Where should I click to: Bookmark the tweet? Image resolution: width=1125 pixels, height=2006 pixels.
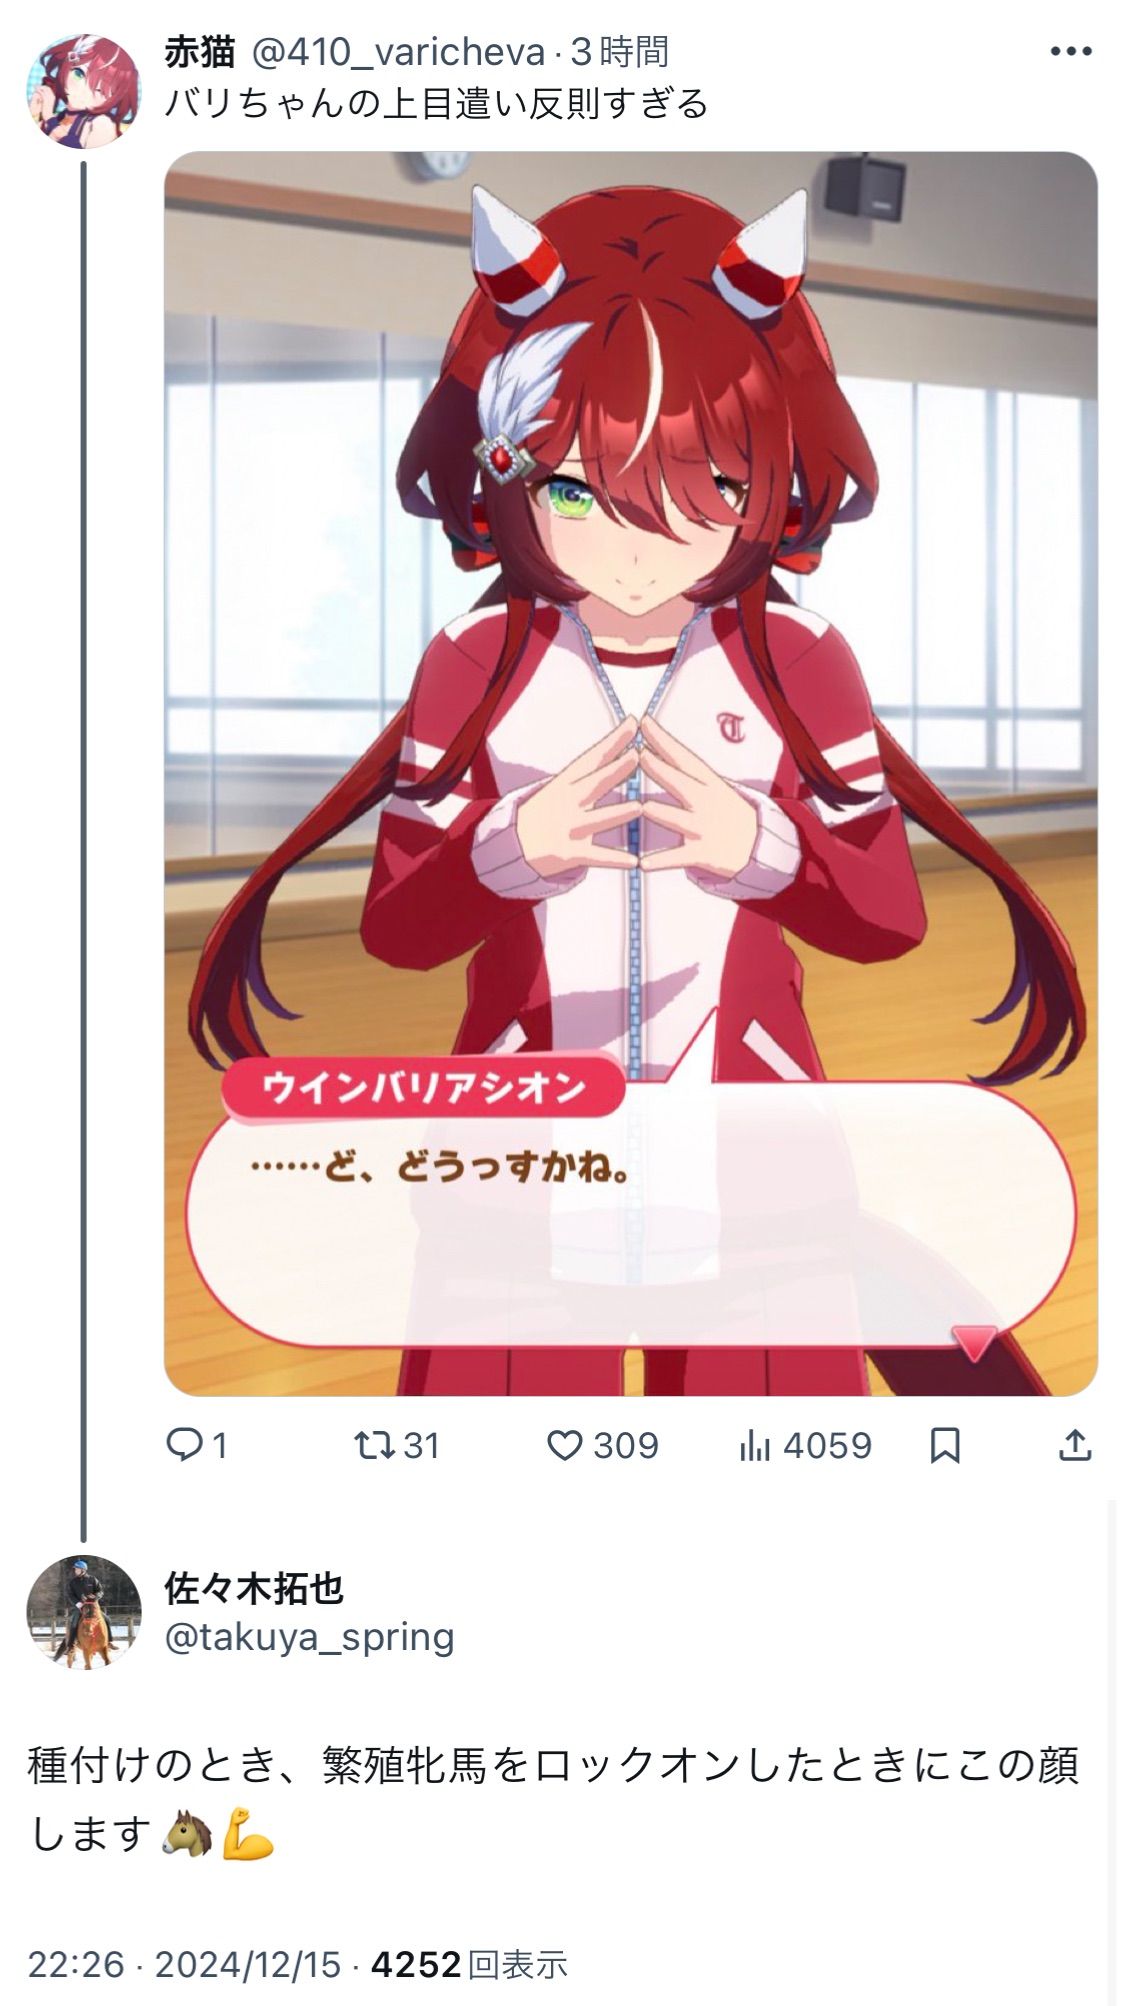(x=945, y=1445)
